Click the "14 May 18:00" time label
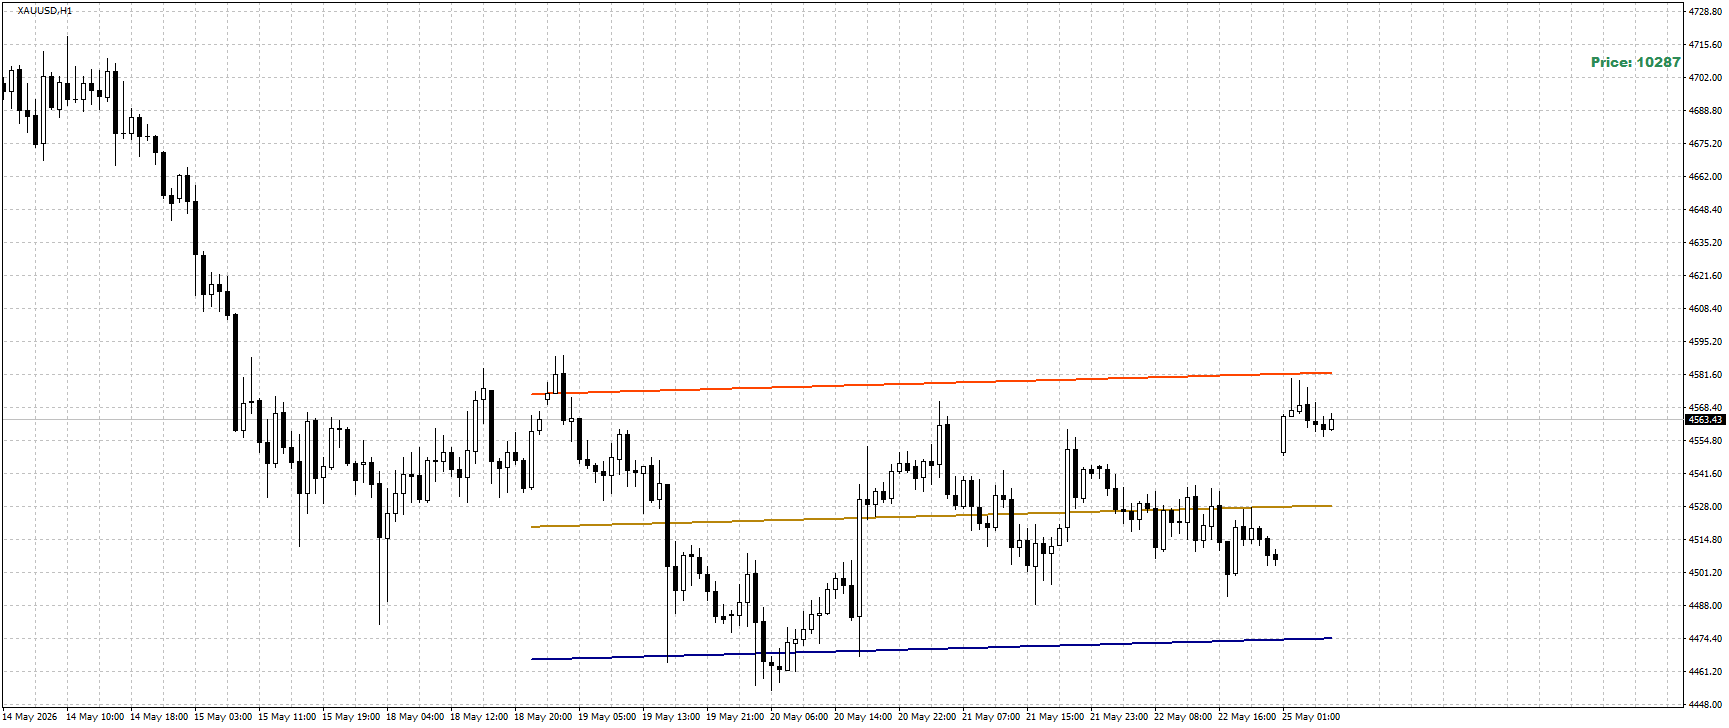This screenshot has width=1729, height=728. point(159,717)
